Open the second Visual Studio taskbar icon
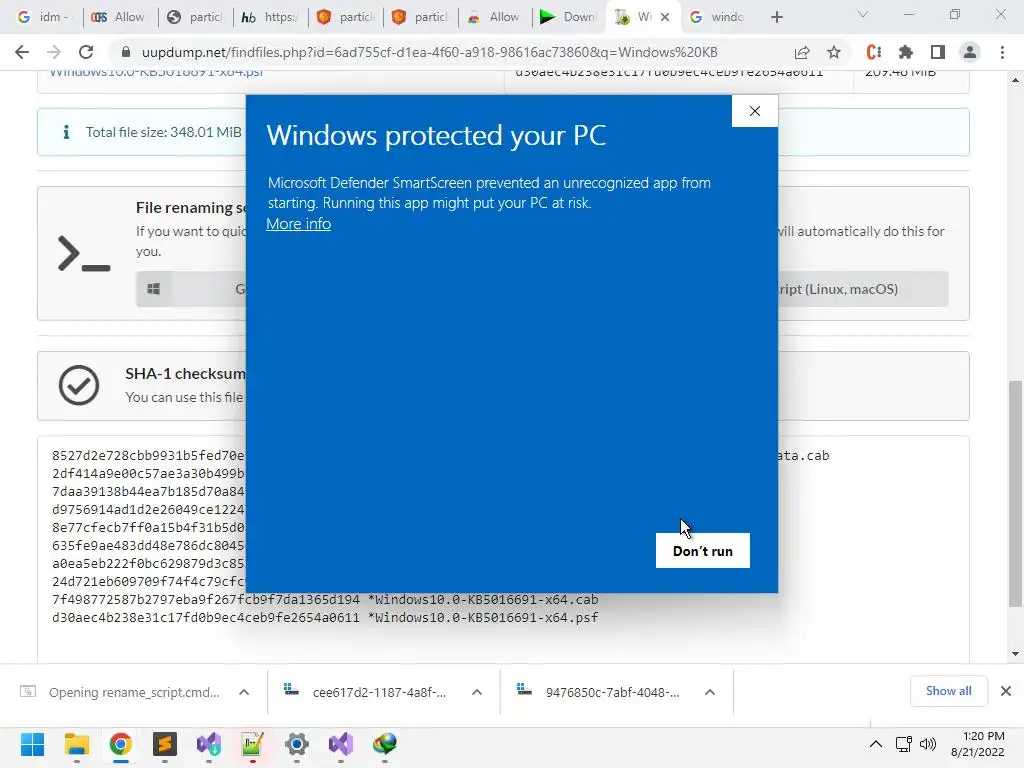 pos(340,744)
